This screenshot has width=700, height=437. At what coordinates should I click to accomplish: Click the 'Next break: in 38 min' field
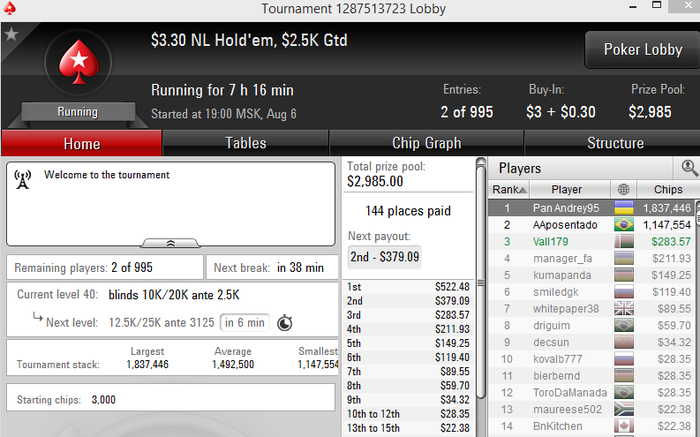click(272, 267)
